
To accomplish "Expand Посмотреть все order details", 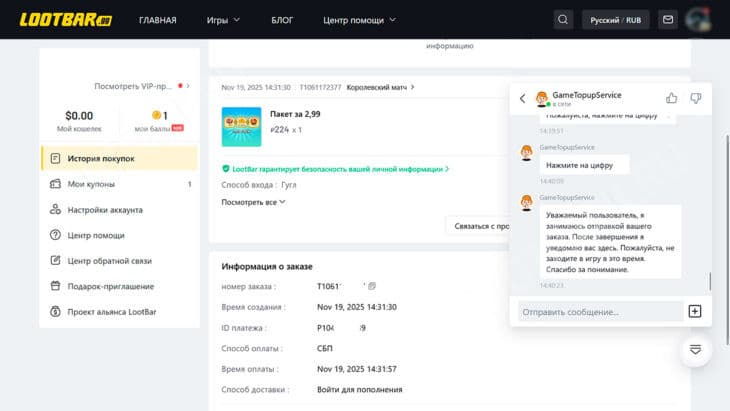I will [x=253, y=202].
